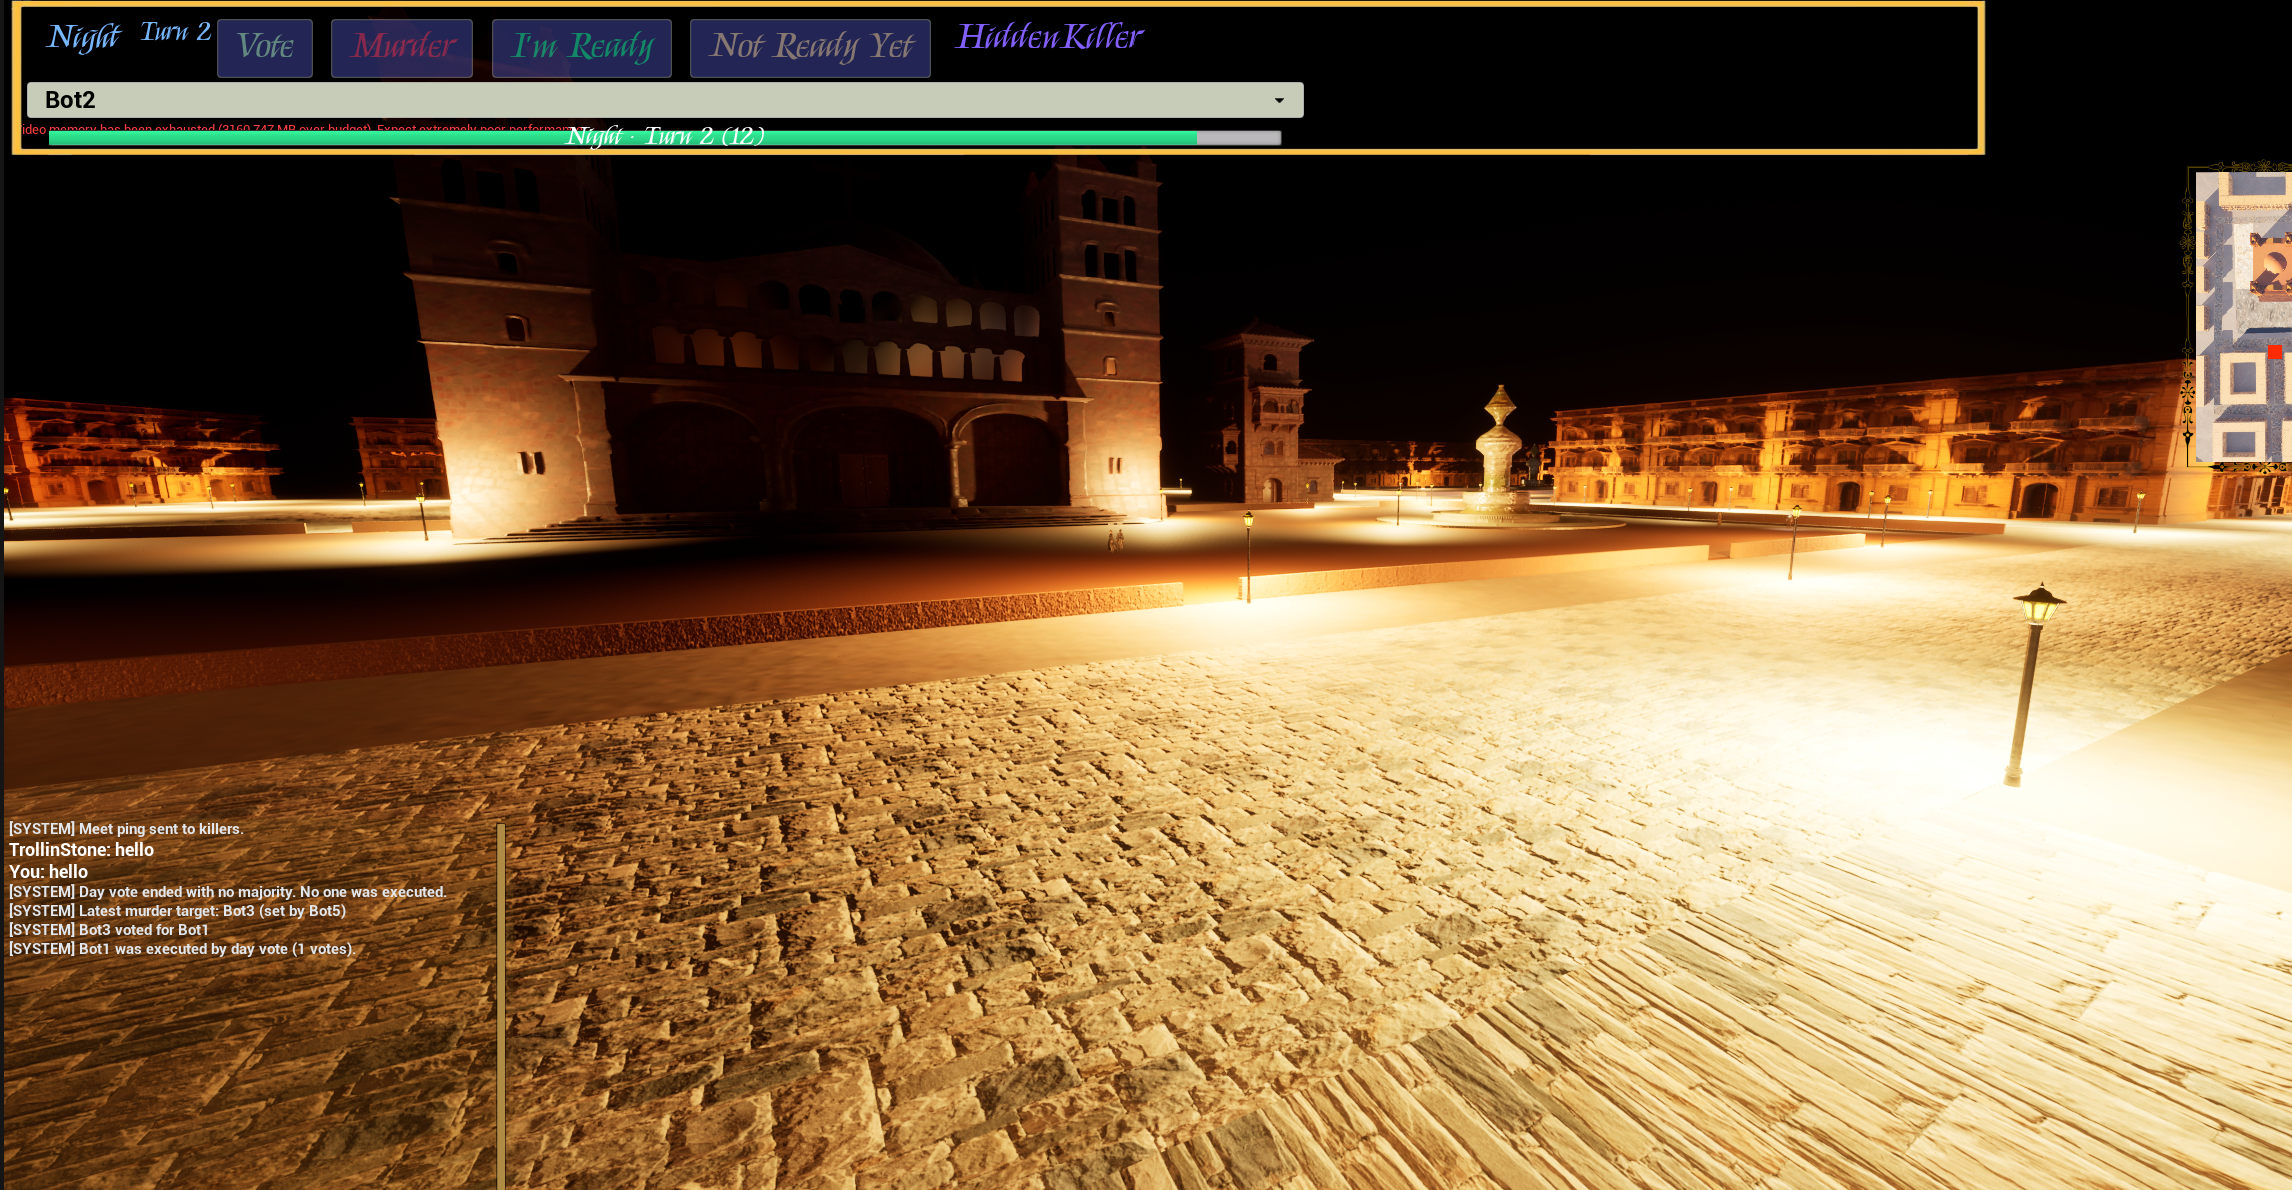This screenshot has width=2292, height=1190.
Task: Click the HiddenKiller game title logo
Action: [x=1049, y=38]
